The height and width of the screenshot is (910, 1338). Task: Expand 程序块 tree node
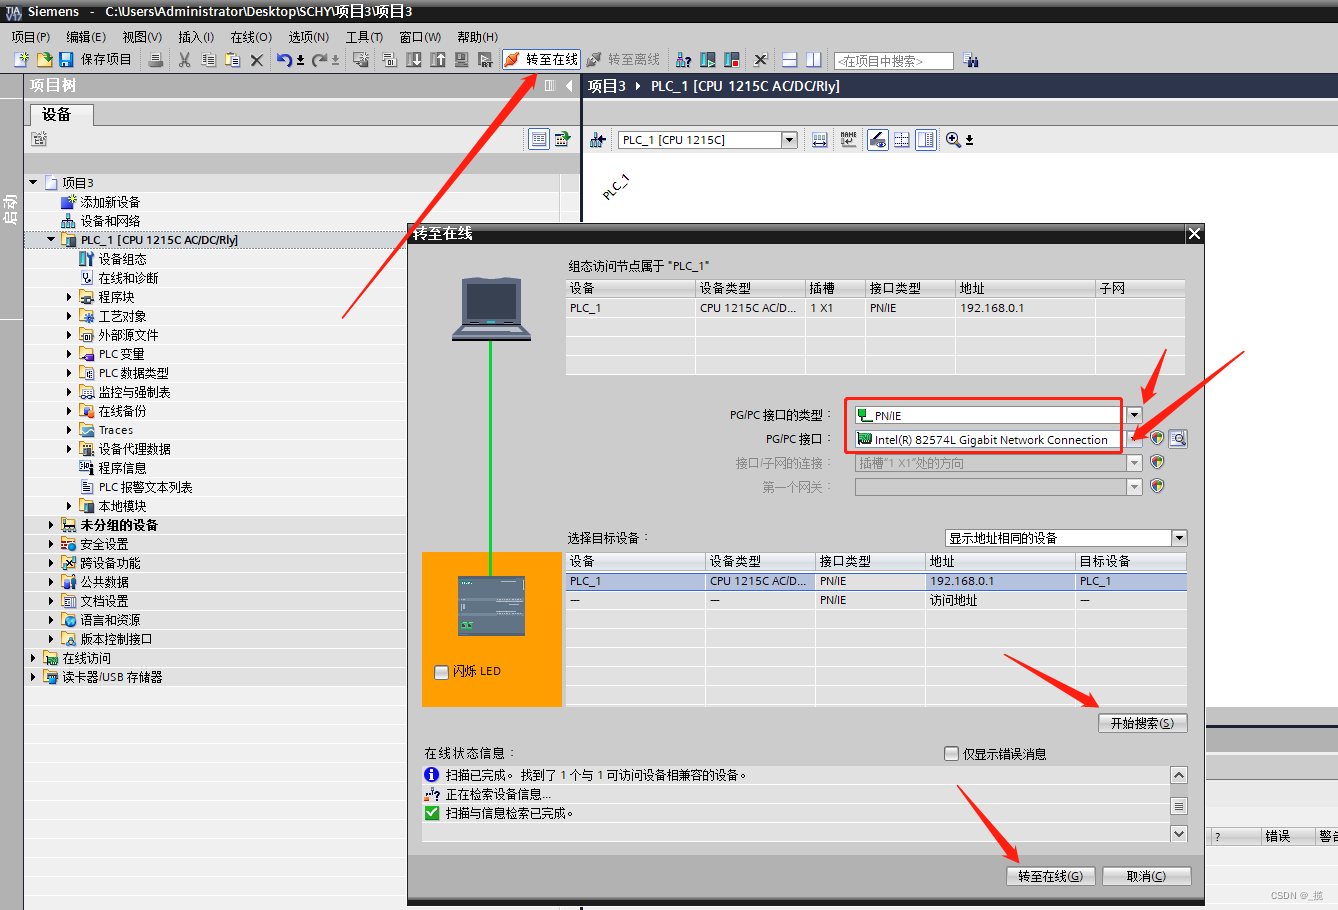click(69, 297)
